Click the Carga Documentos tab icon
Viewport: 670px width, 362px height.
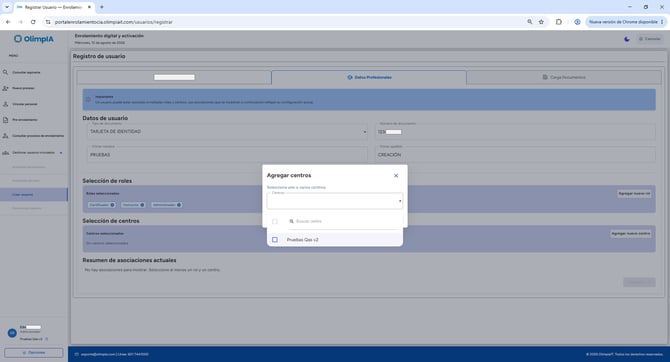tap(545, 77)
